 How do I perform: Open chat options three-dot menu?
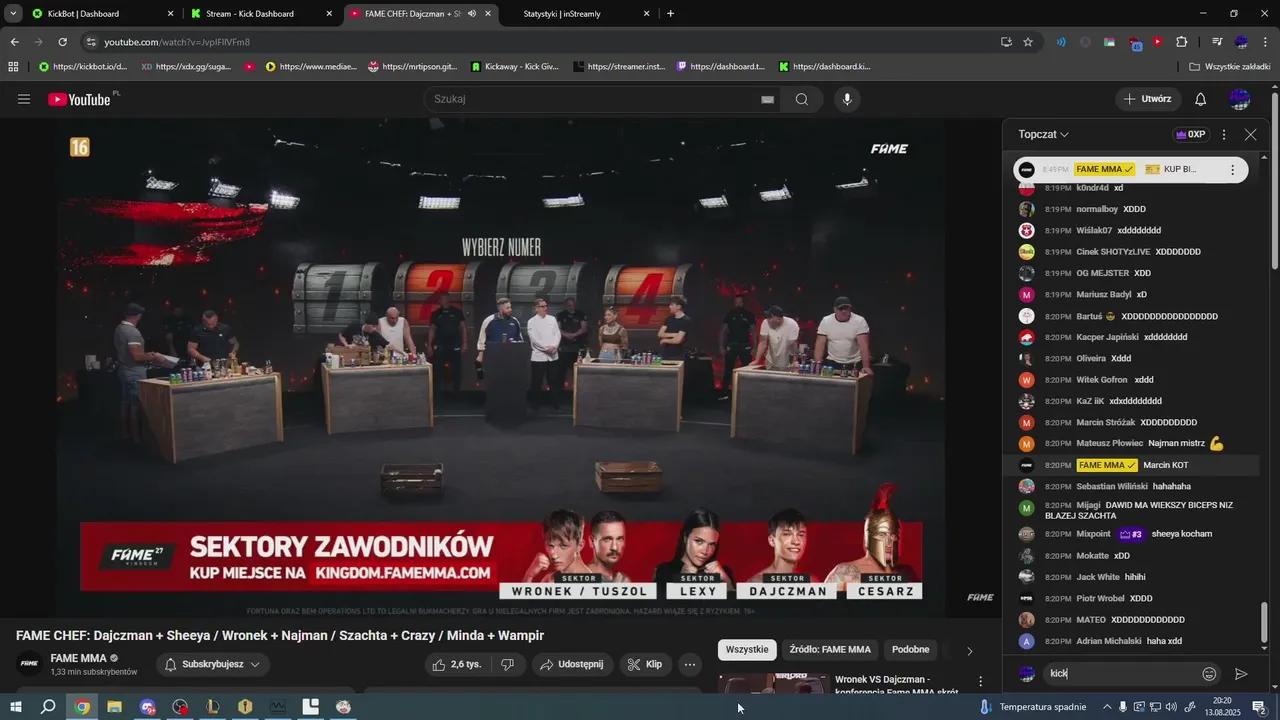[x=1224, y=134]
